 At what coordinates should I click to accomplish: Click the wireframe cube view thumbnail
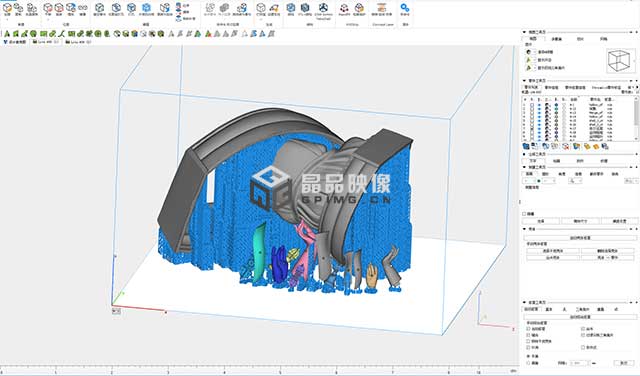click(x=621, y=60)
